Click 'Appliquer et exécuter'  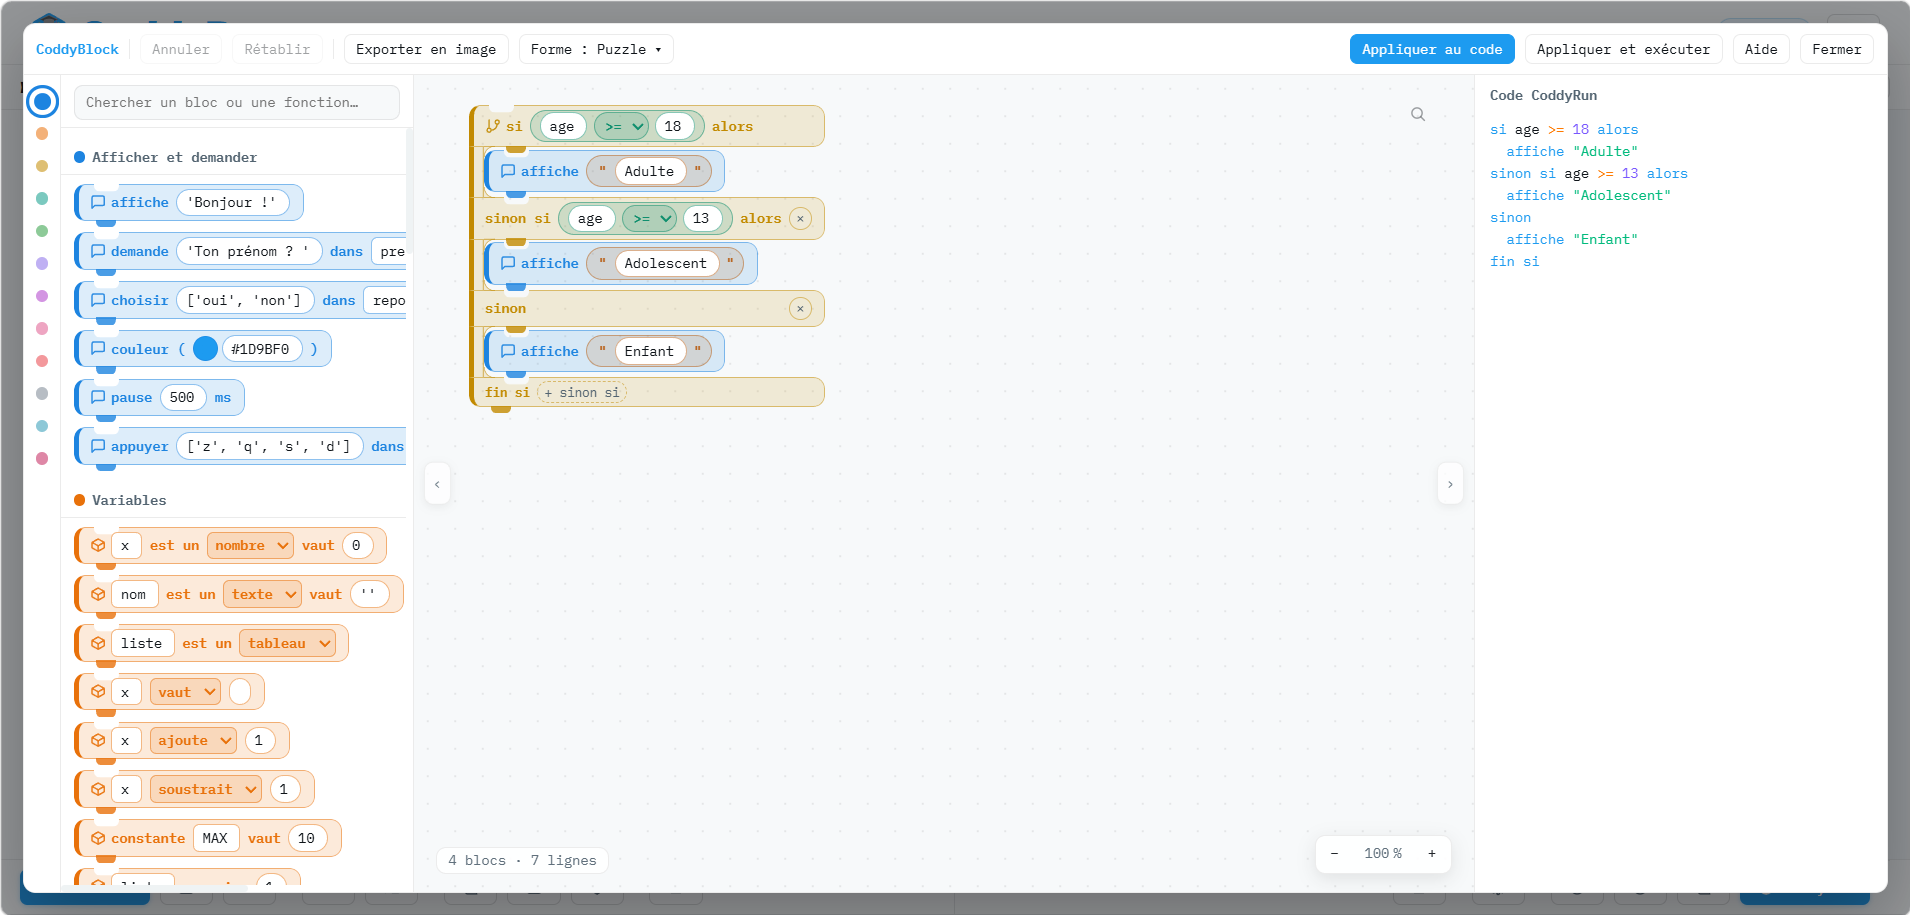(x=1623, y=49)
